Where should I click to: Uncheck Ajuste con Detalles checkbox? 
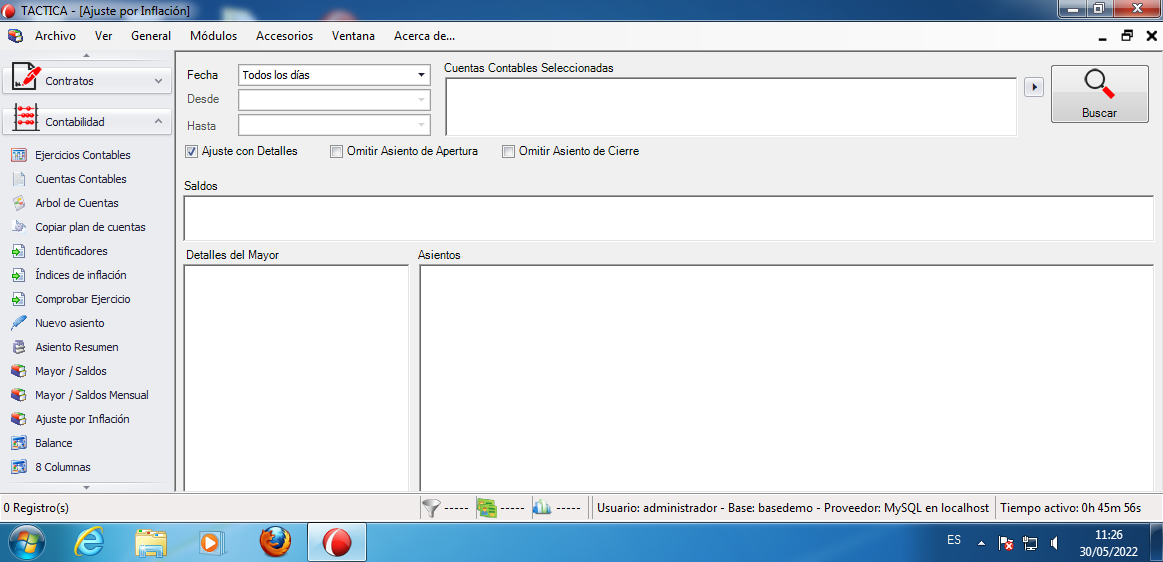click(191, 151)
